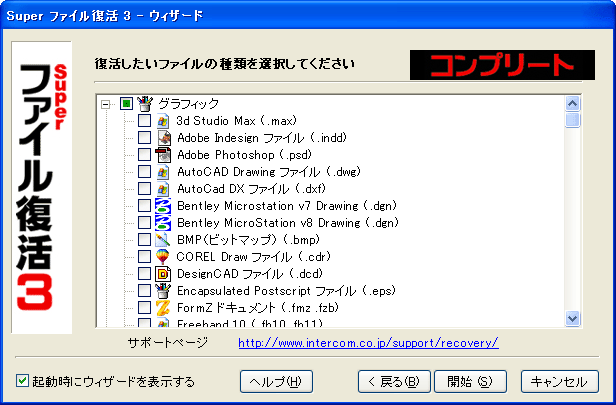Check the Encapsulated Postscript (.eps) box
Viewport: 616px width, 405px height.
coord(144,290)
